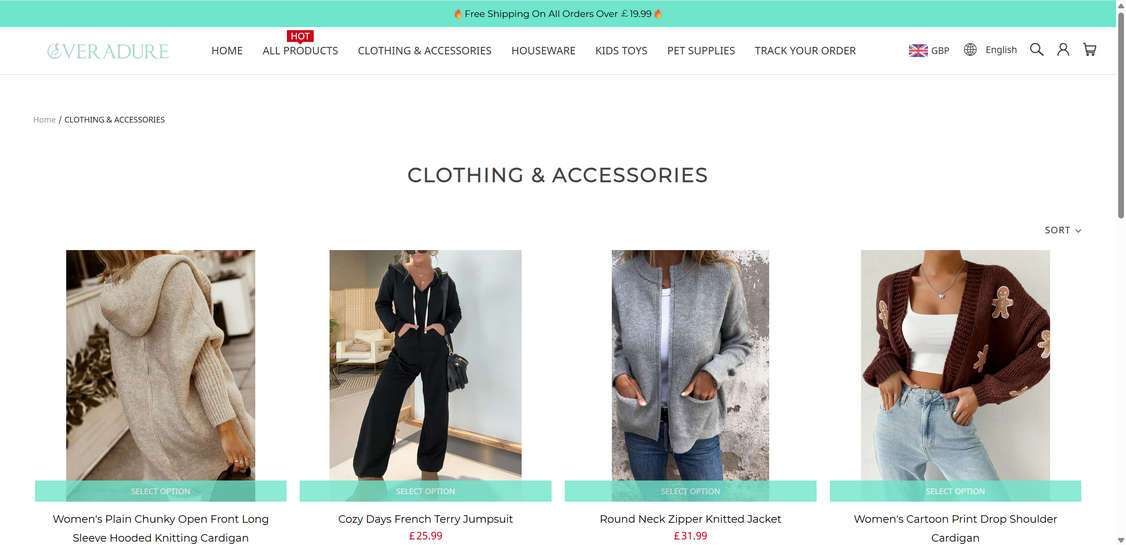Image resolution: width=1126 pixels, height=545 pixels.
Task: Open the hooded knitting cardigan thumbnail
Action: click(x=160, y=365)
